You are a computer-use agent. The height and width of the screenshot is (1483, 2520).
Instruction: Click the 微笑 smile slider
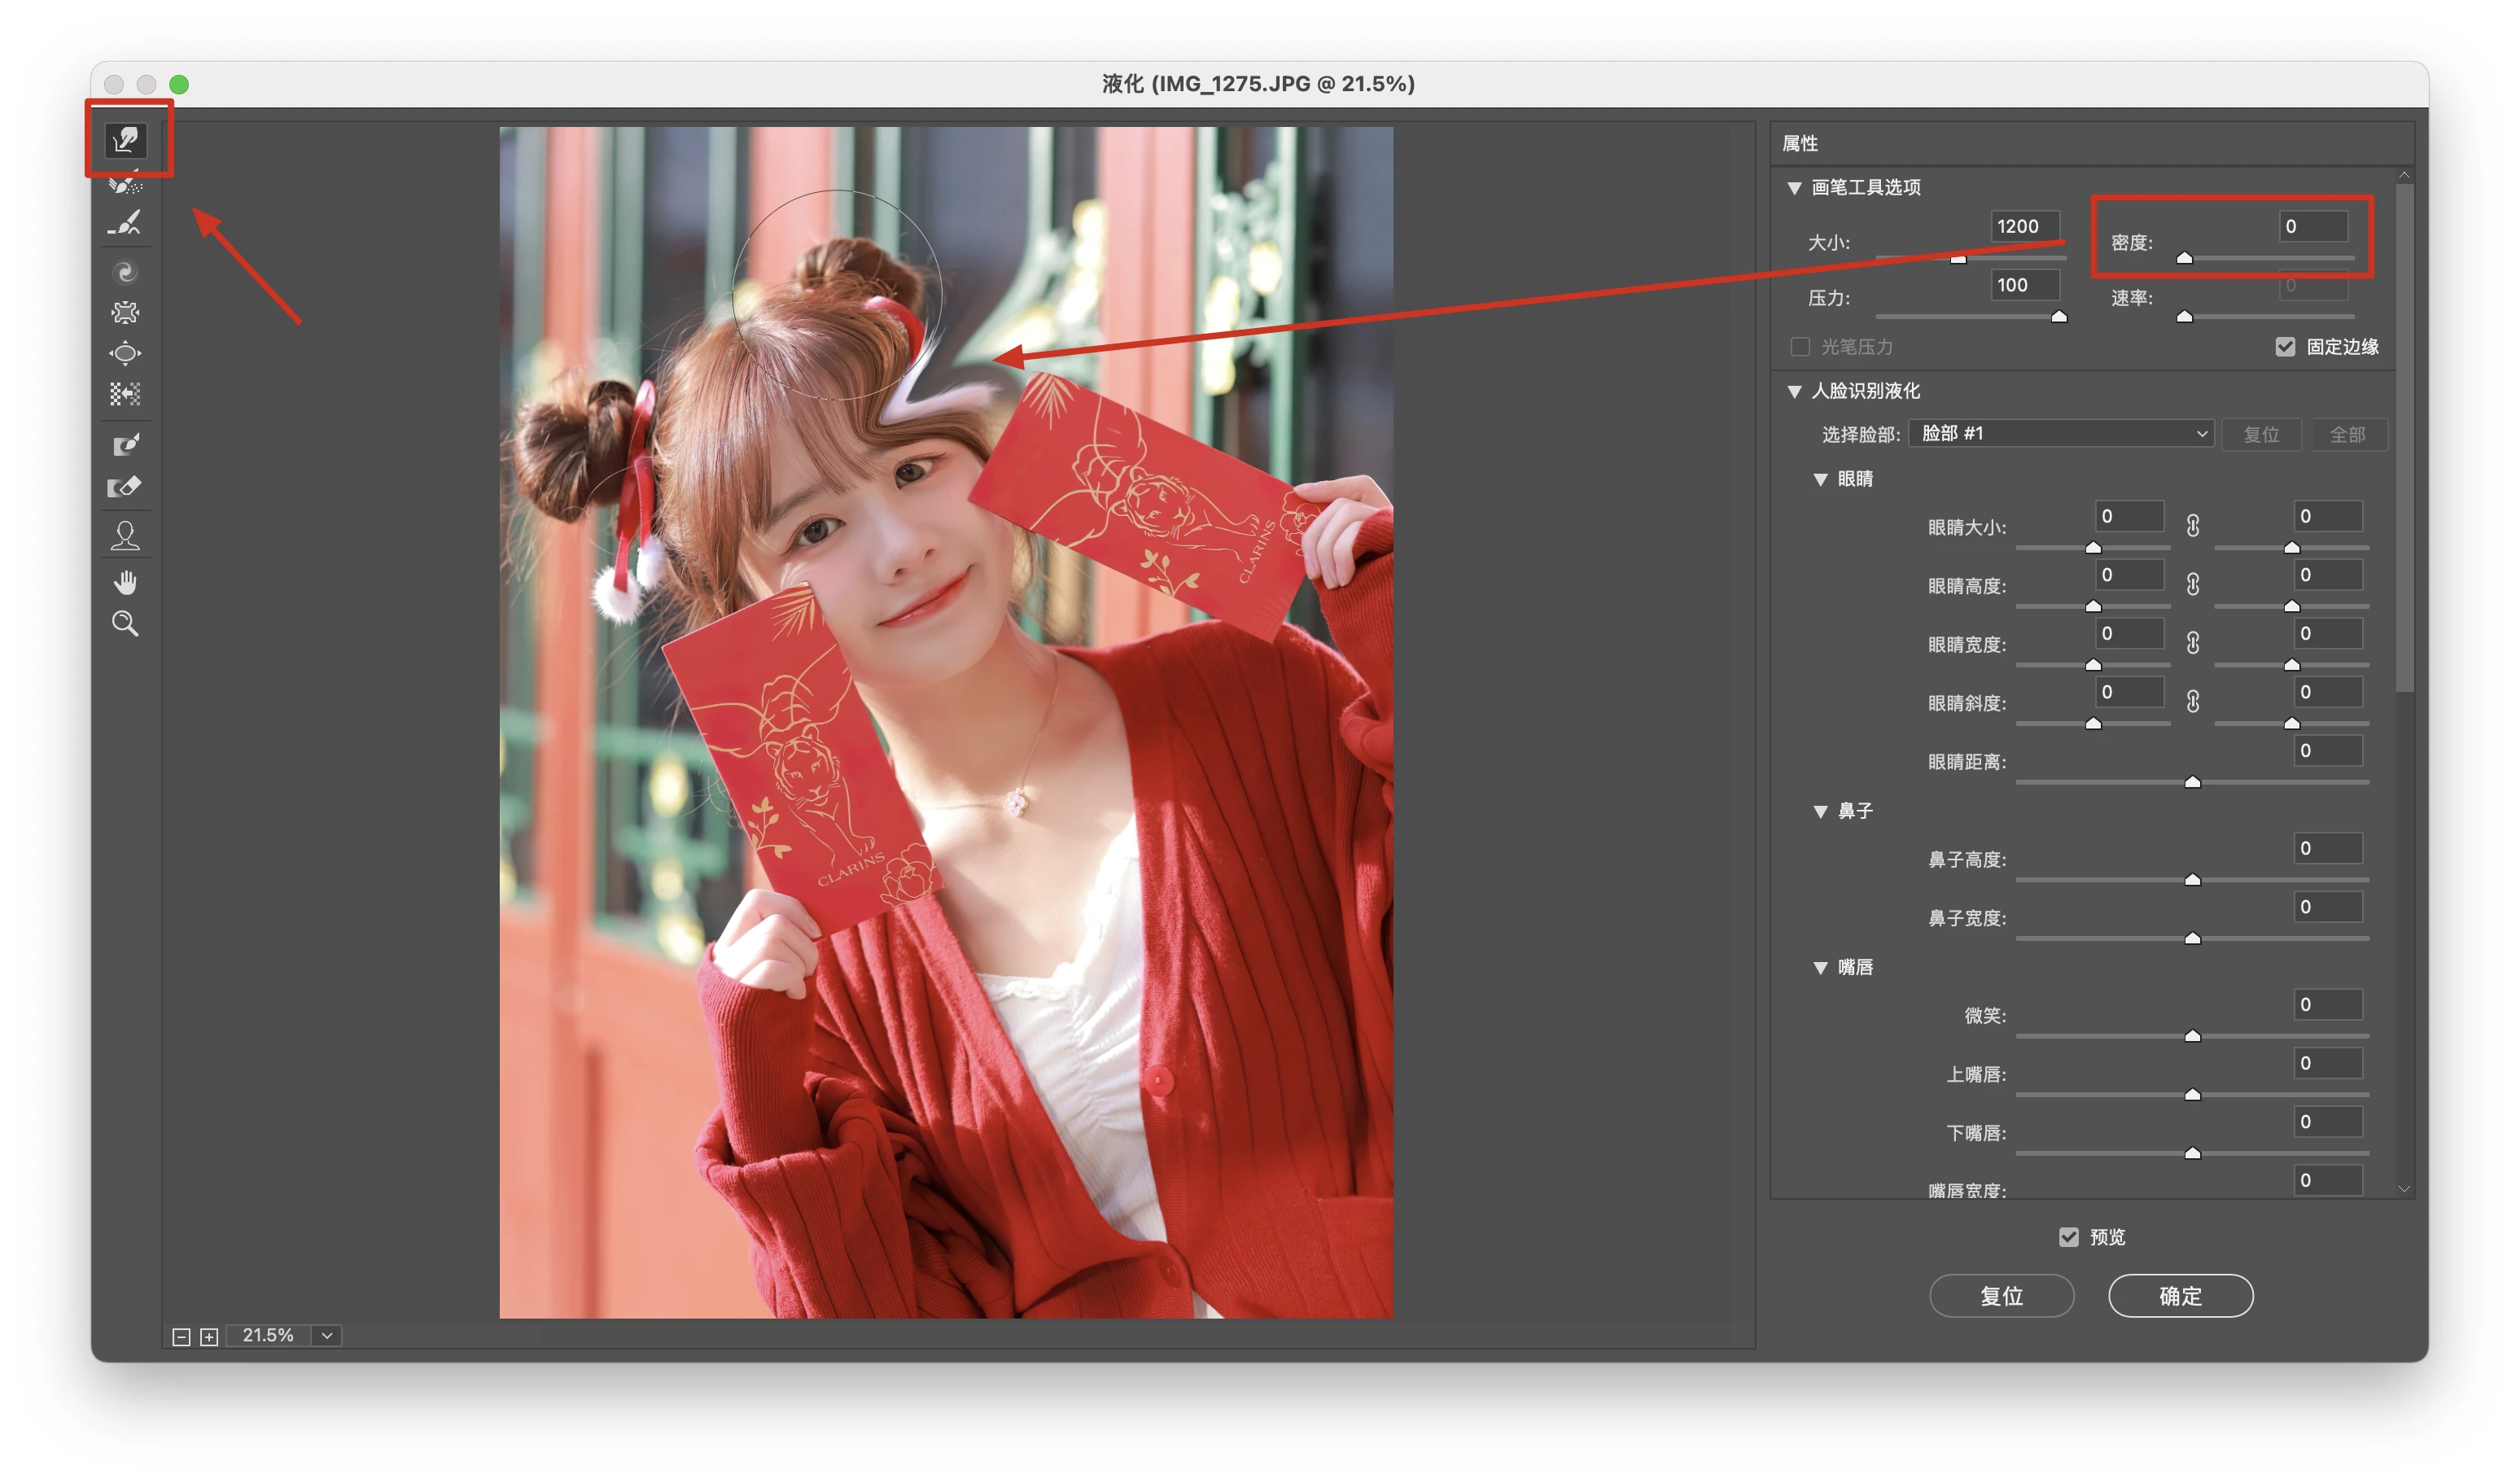click(x=2192, y=1036)
